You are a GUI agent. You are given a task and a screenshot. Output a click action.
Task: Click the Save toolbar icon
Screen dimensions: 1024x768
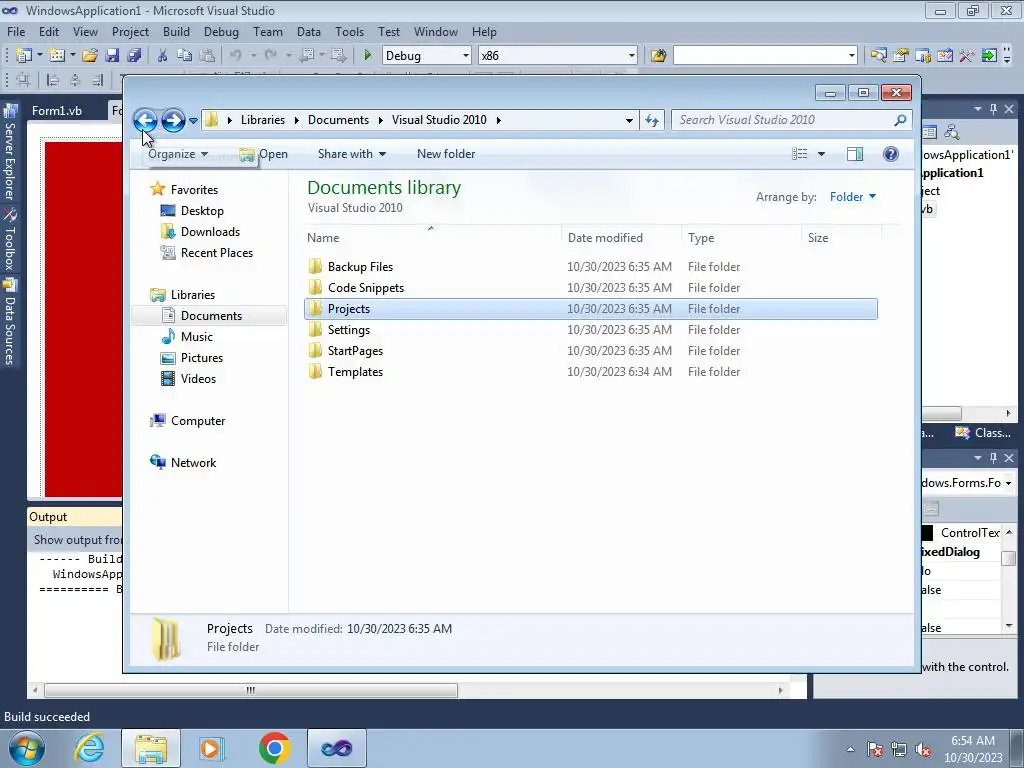tap(112, 56)
